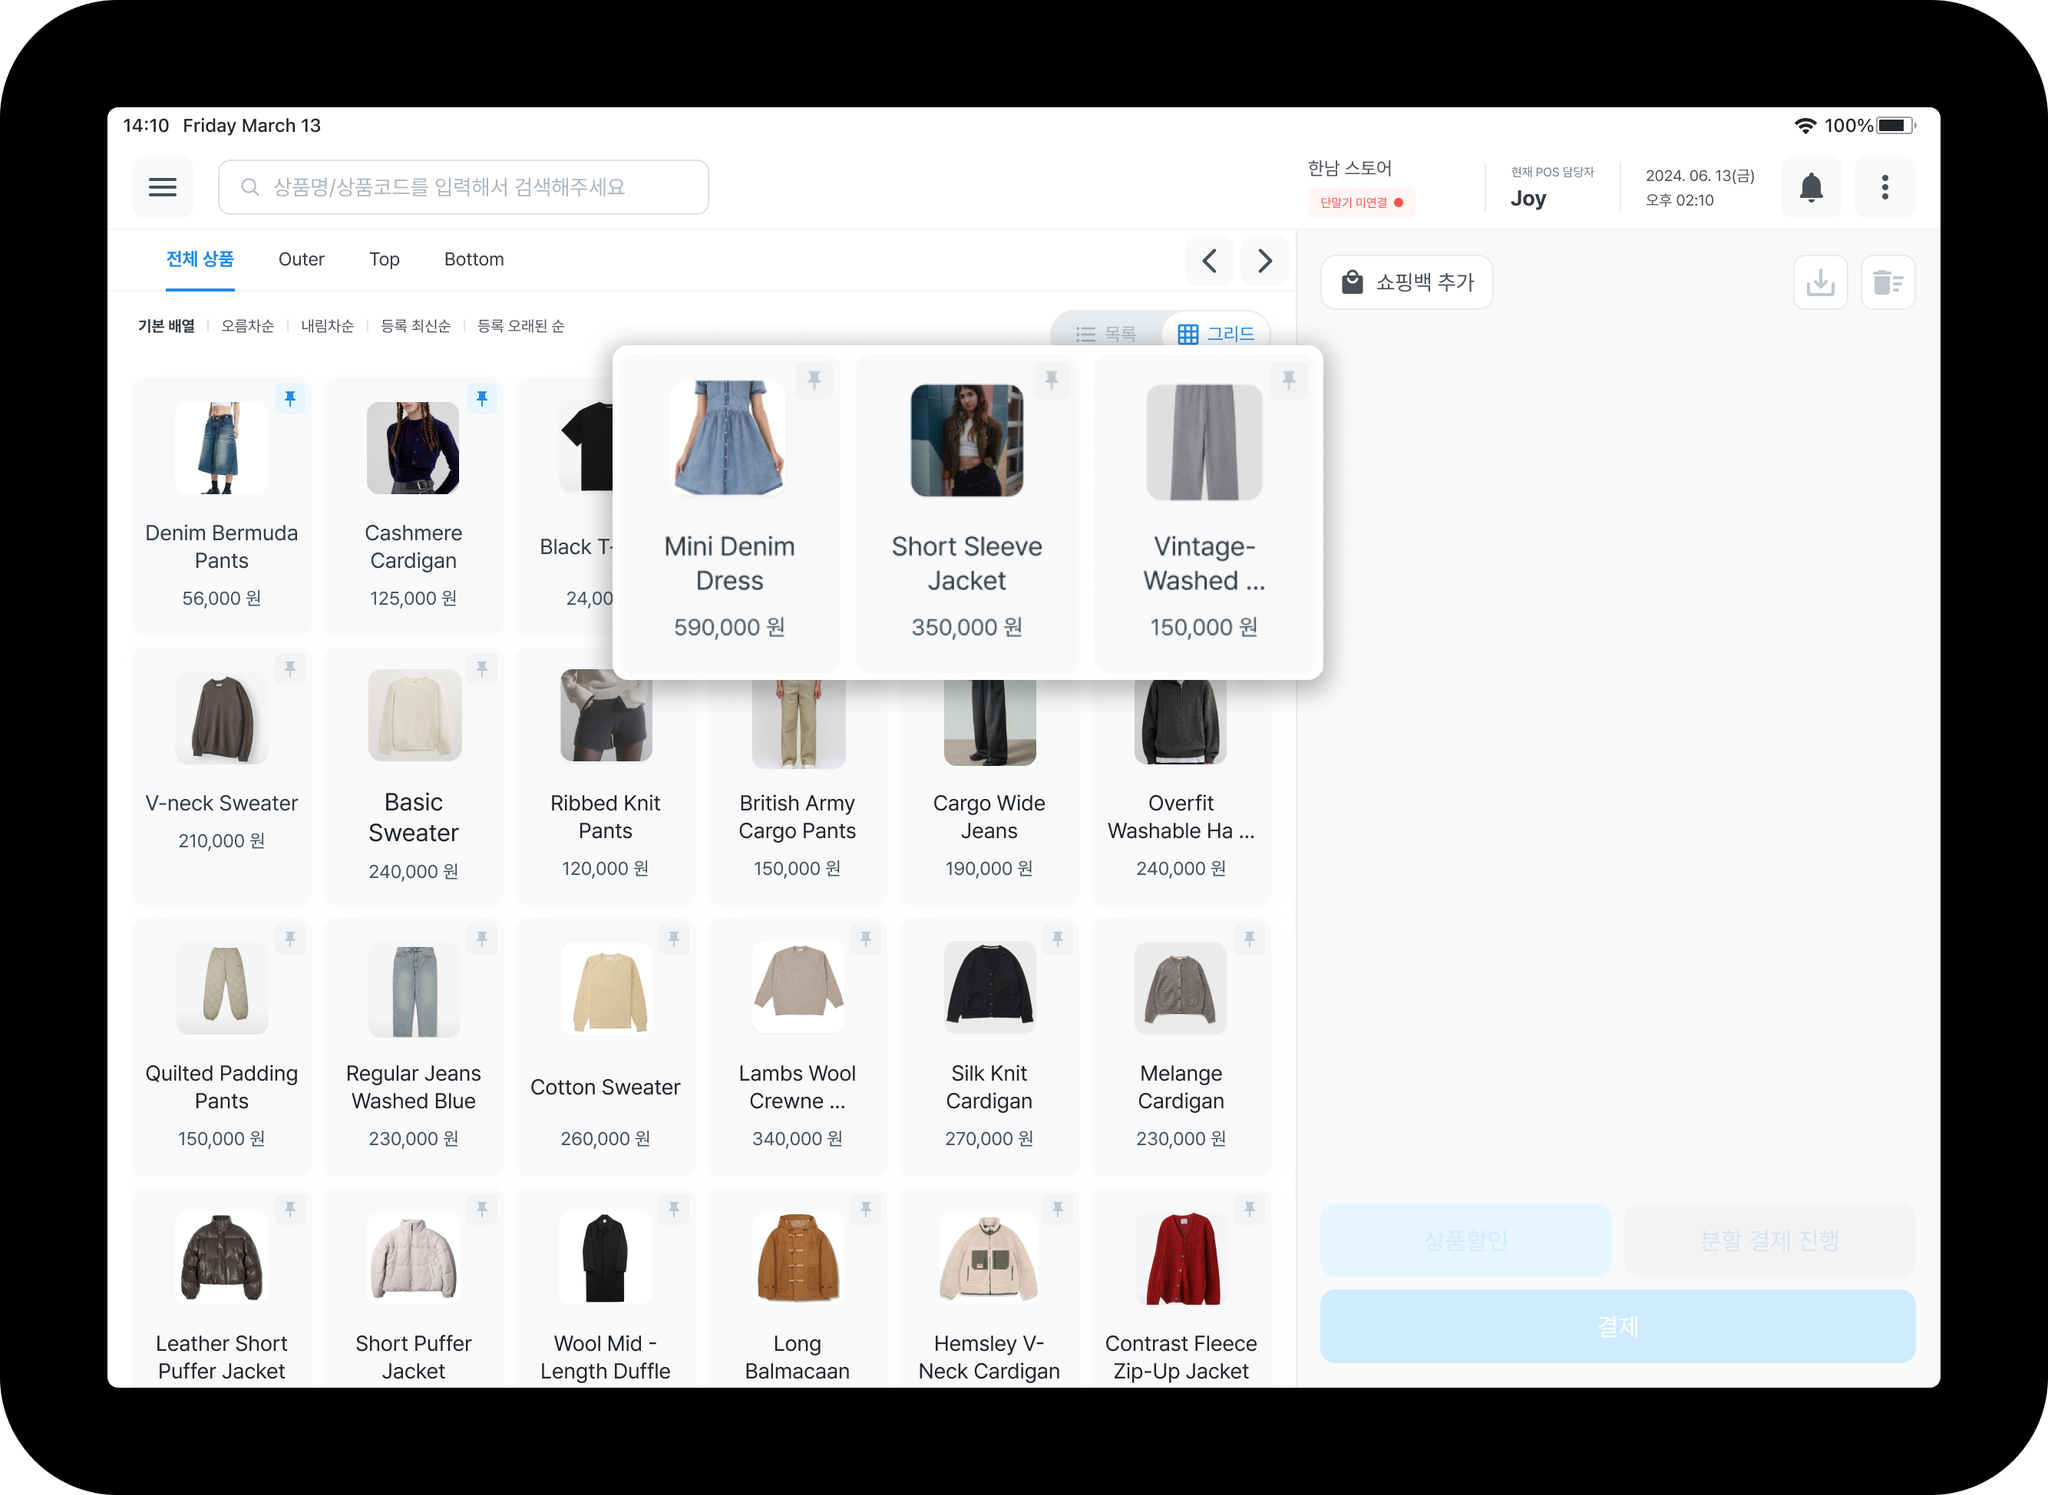Image resolution: width=2048 pixels, height=1495 pixels.
Task: Unpin the Denim Bermuda Pants item
Action: pos(290,399)
